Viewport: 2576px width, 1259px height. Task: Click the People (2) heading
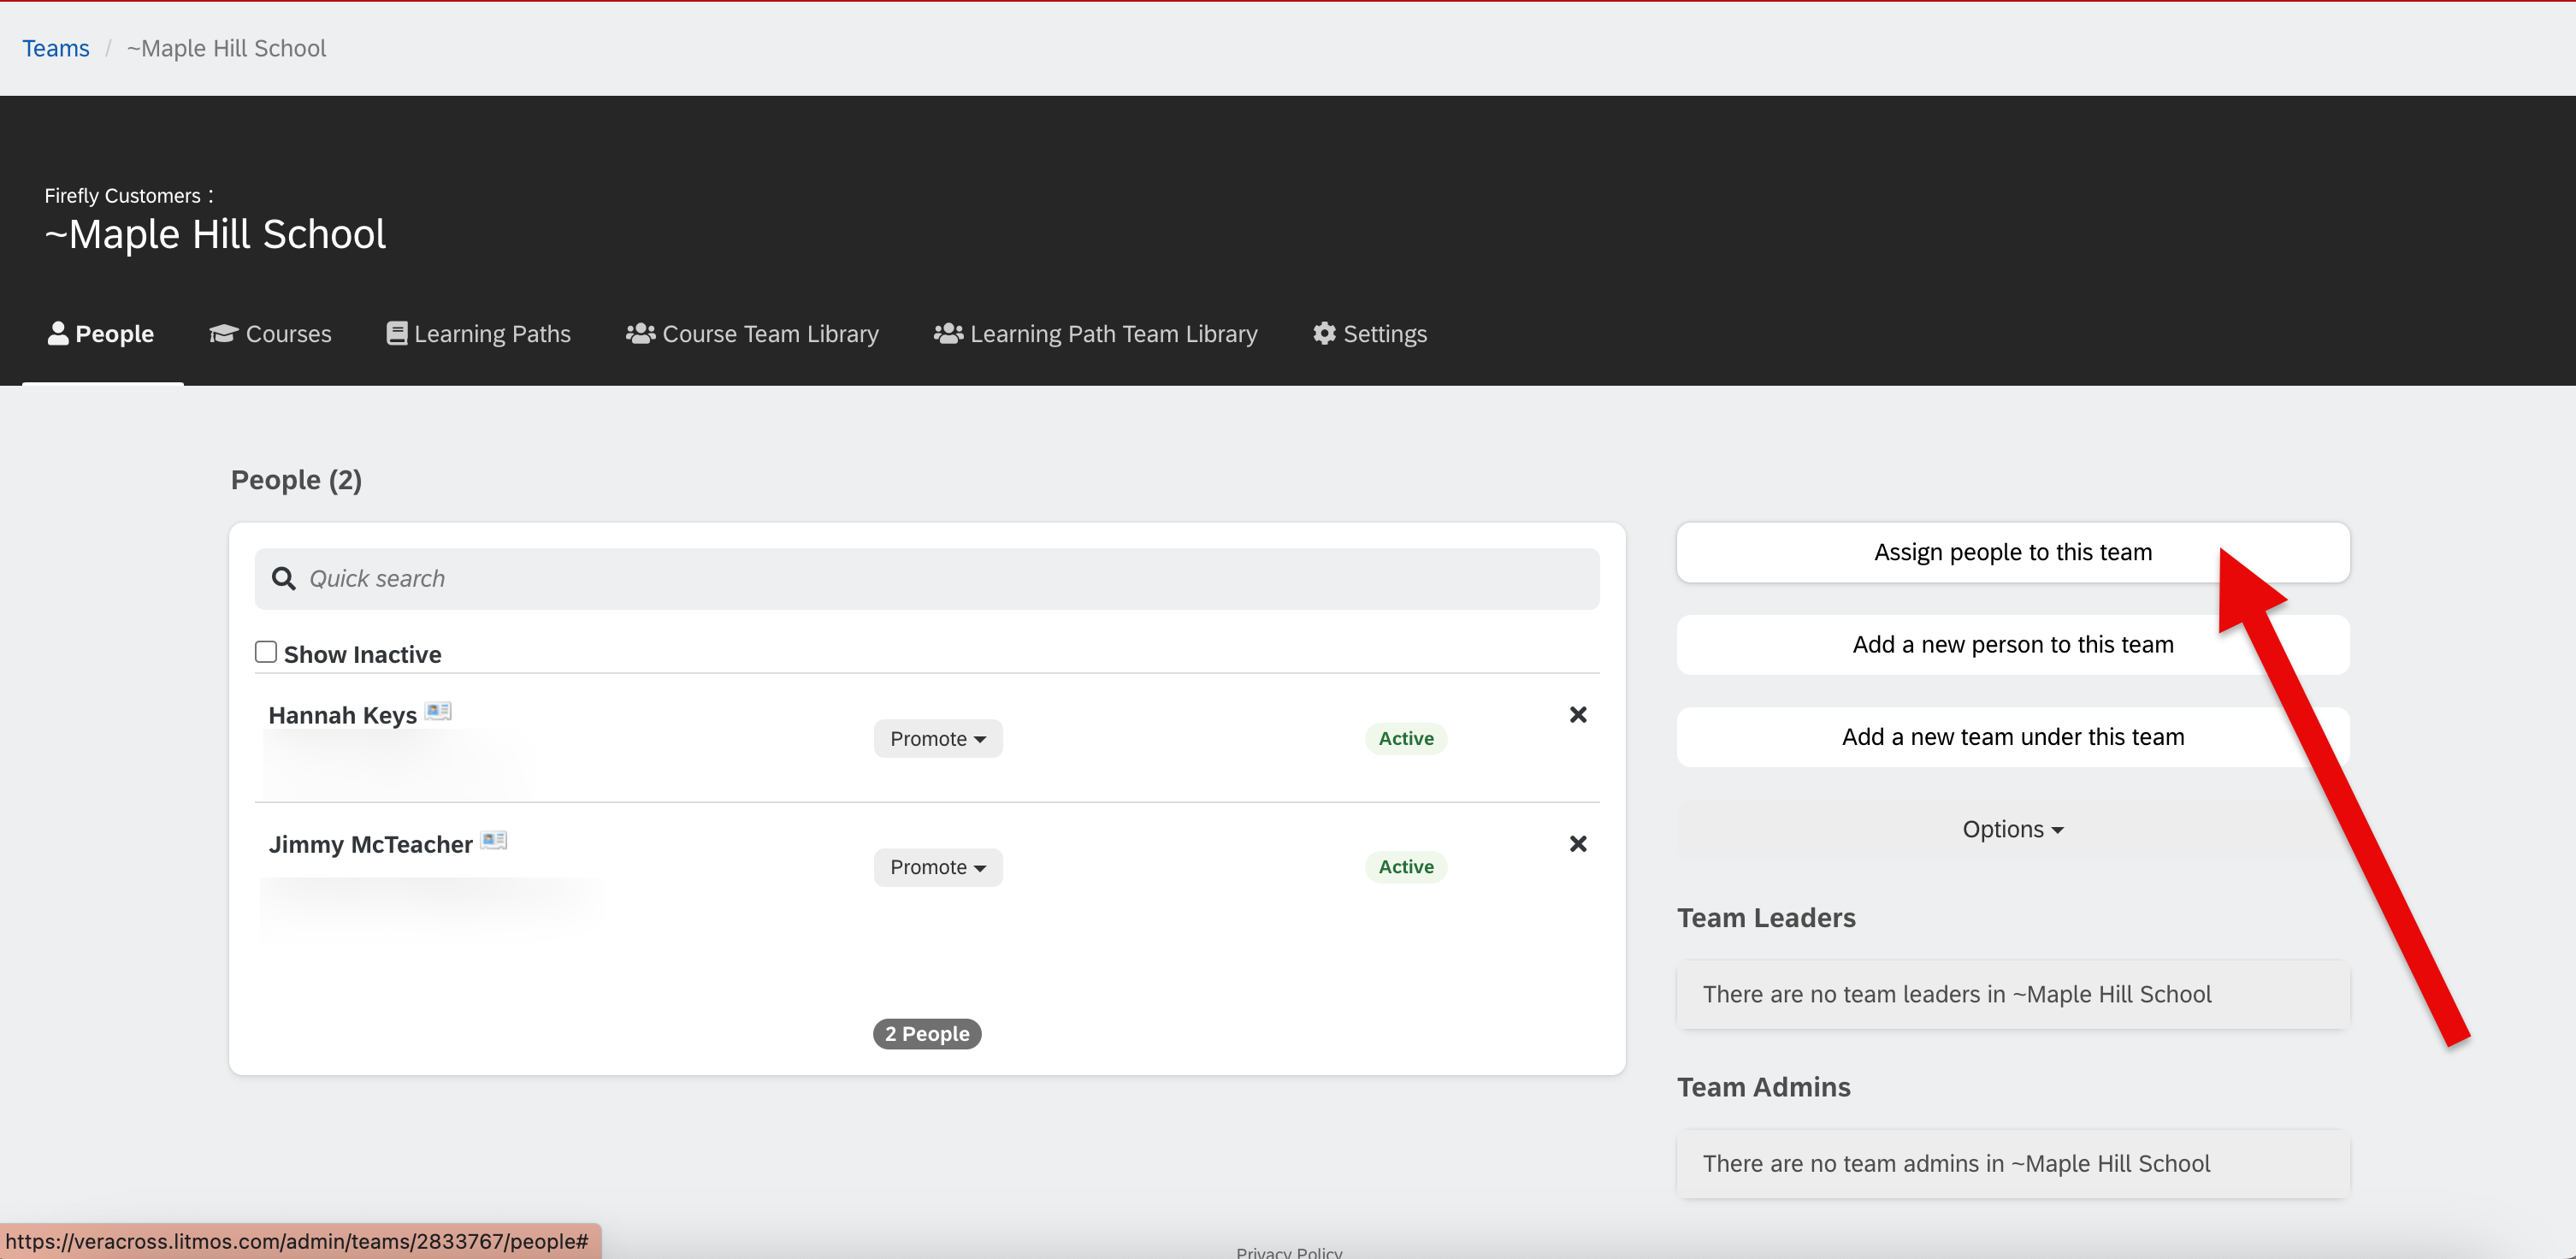click(x=296, y=481)
